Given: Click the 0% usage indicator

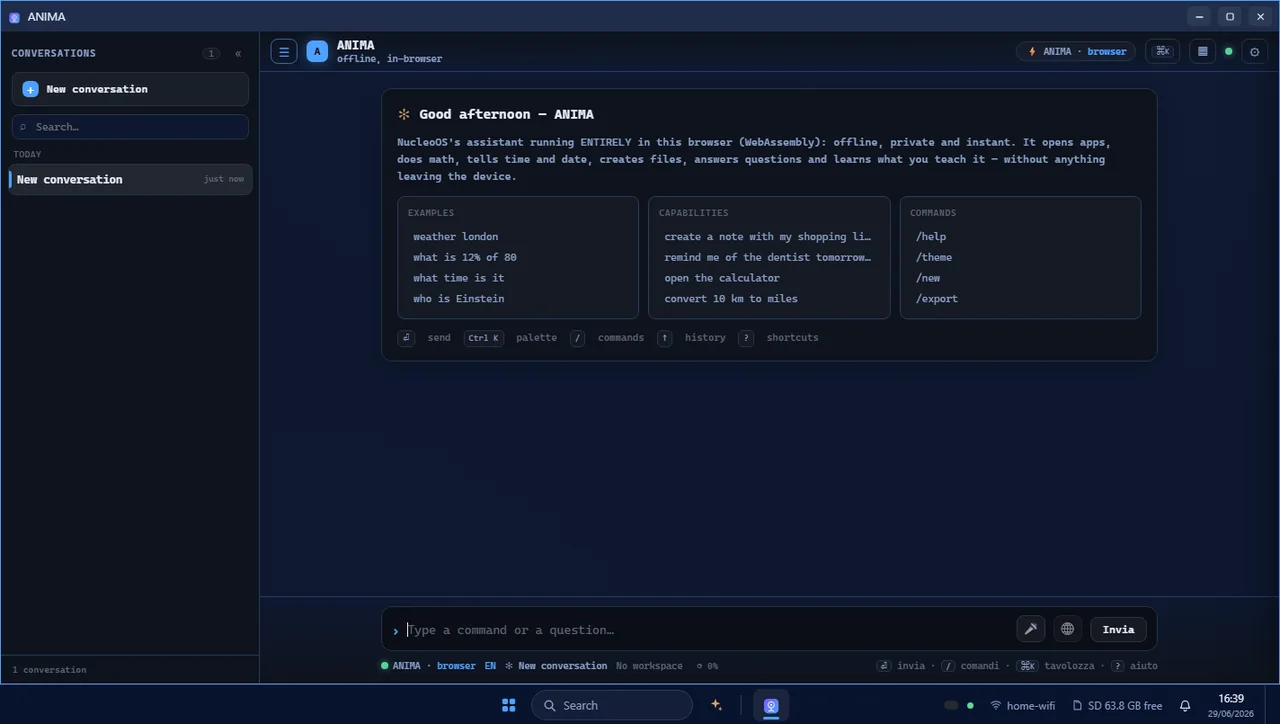Looking at the screenshot, I should coord(707,666).
